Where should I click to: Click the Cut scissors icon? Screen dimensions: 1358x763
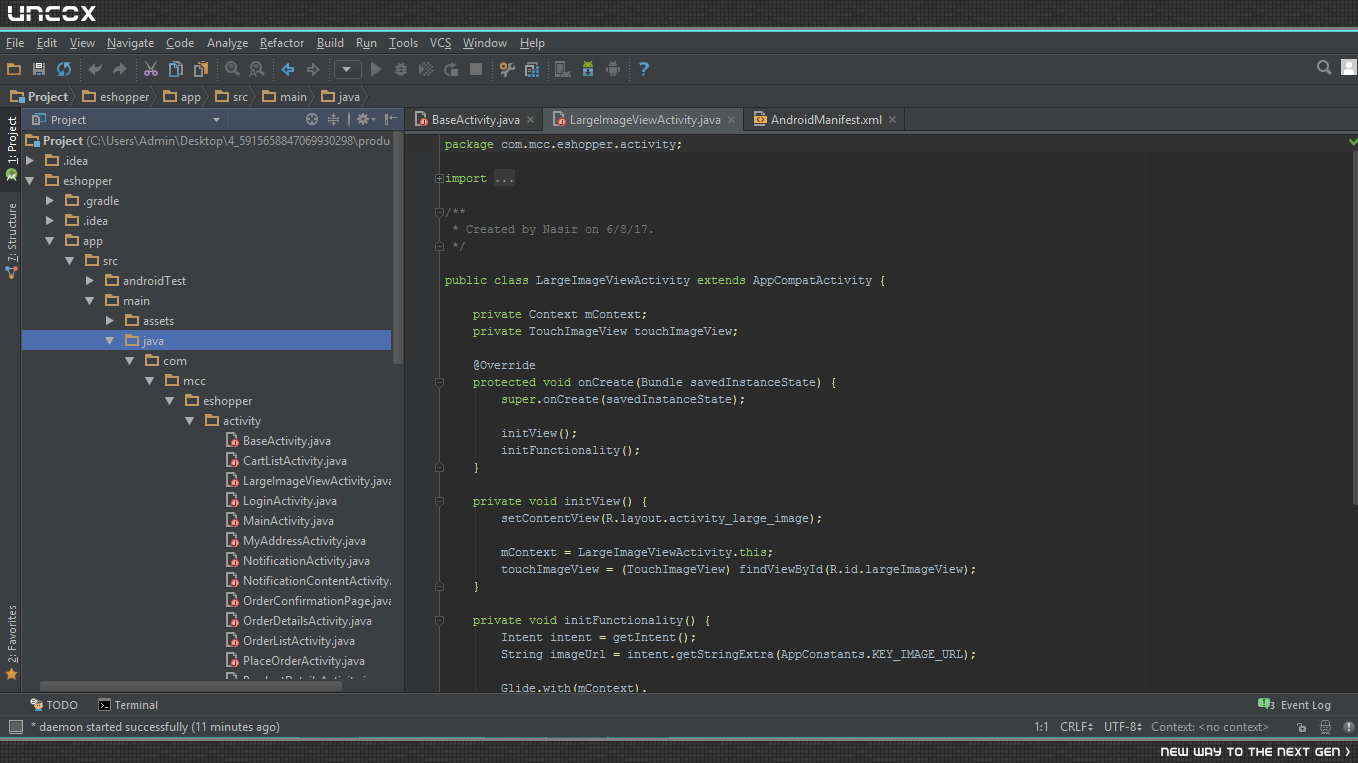(x=151, y=69)
